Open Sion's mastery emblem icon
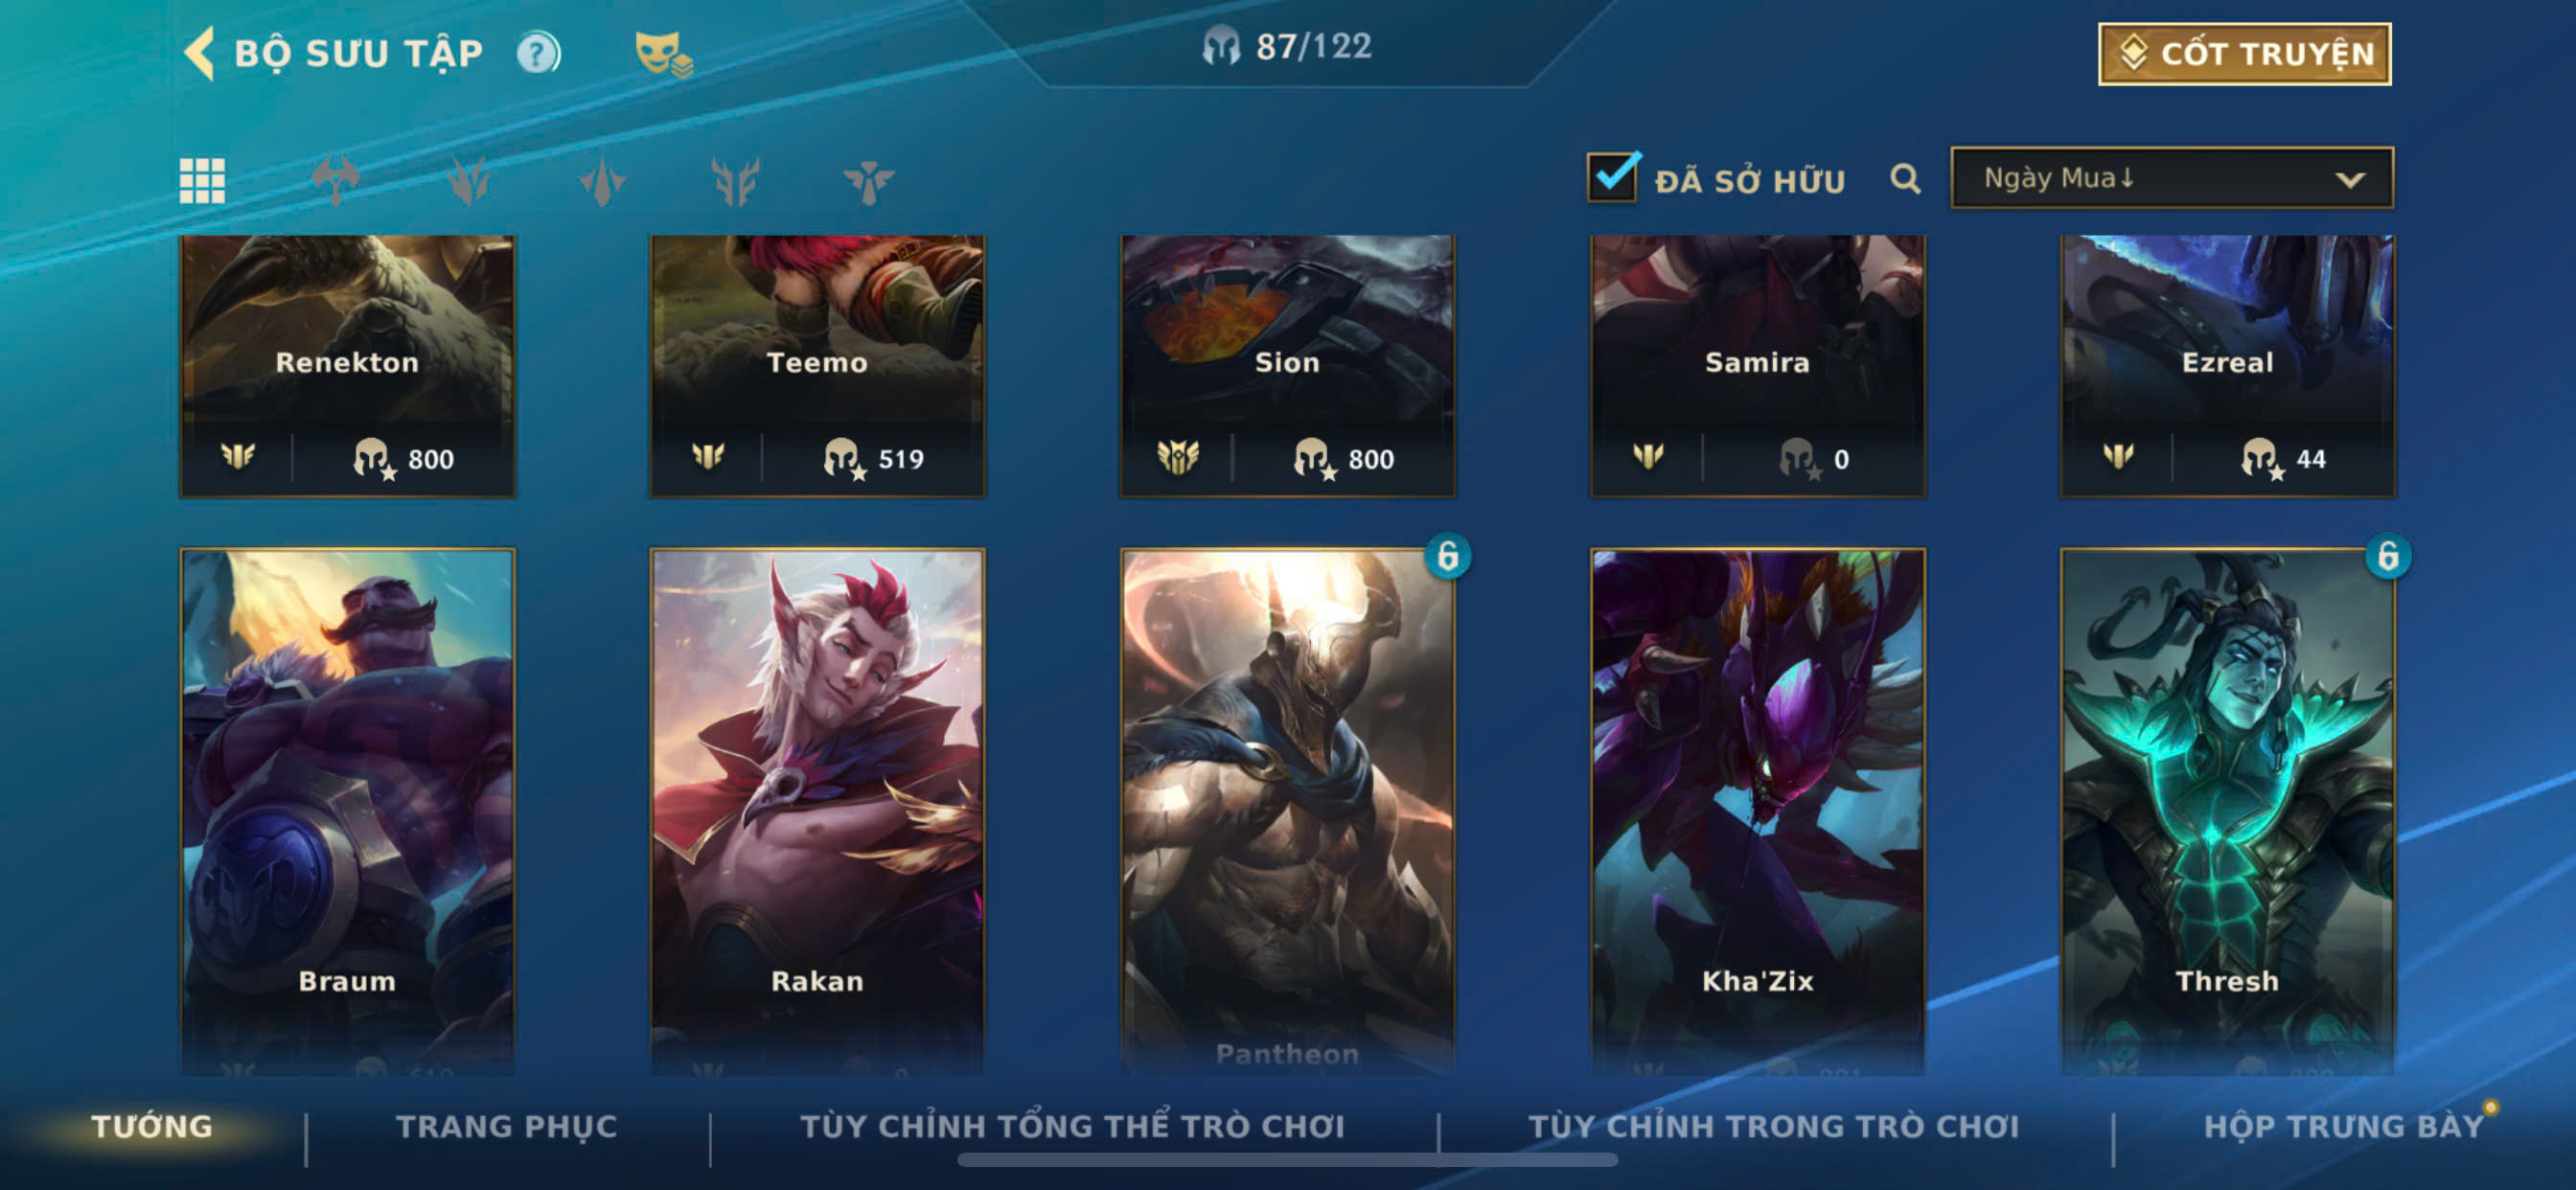This screenshot has width=2576, height=1190. (x=1177, y=458)
